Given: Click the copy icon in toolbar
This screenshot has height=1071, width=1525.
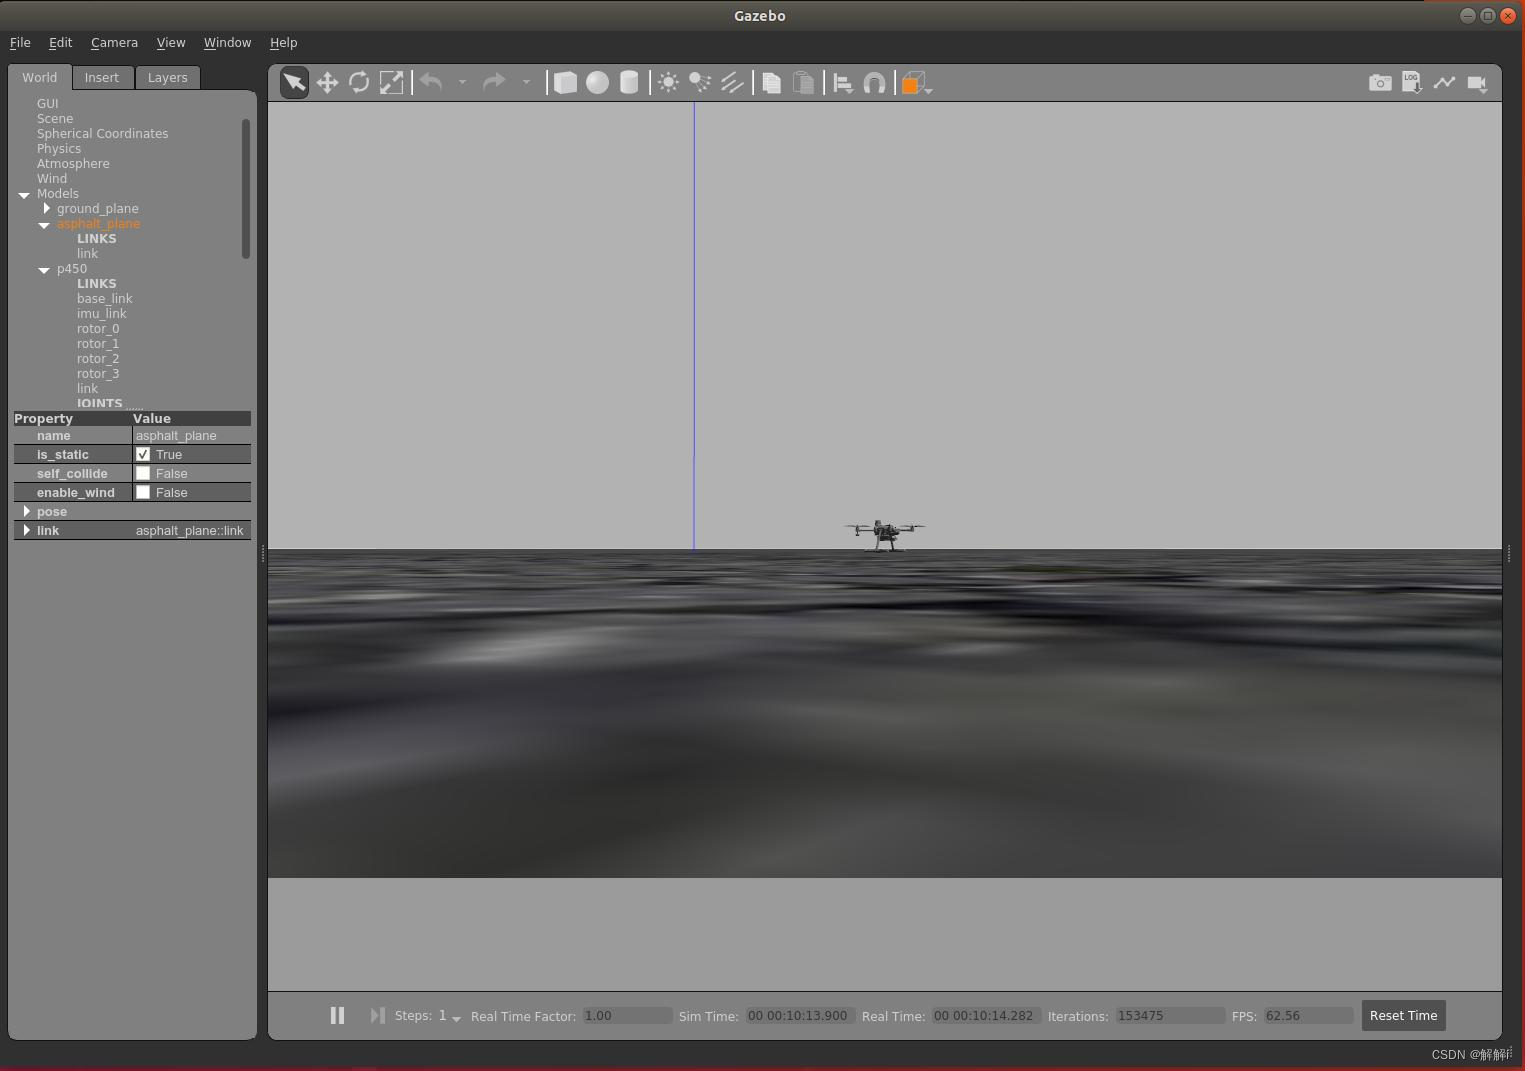Looking at the screenshot, I should pos(771,83).
